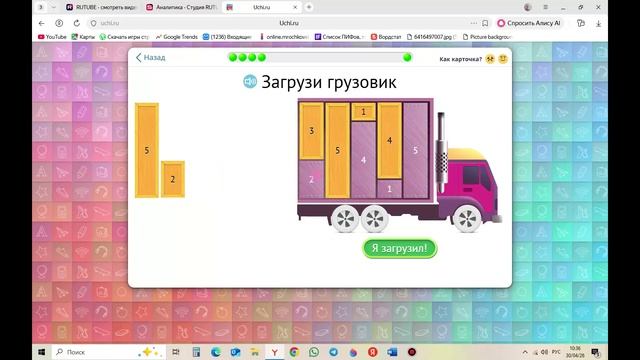Open the red Yandex Я taskbar icon
This screenshot has width=640, height=360.
click(373, 352)
